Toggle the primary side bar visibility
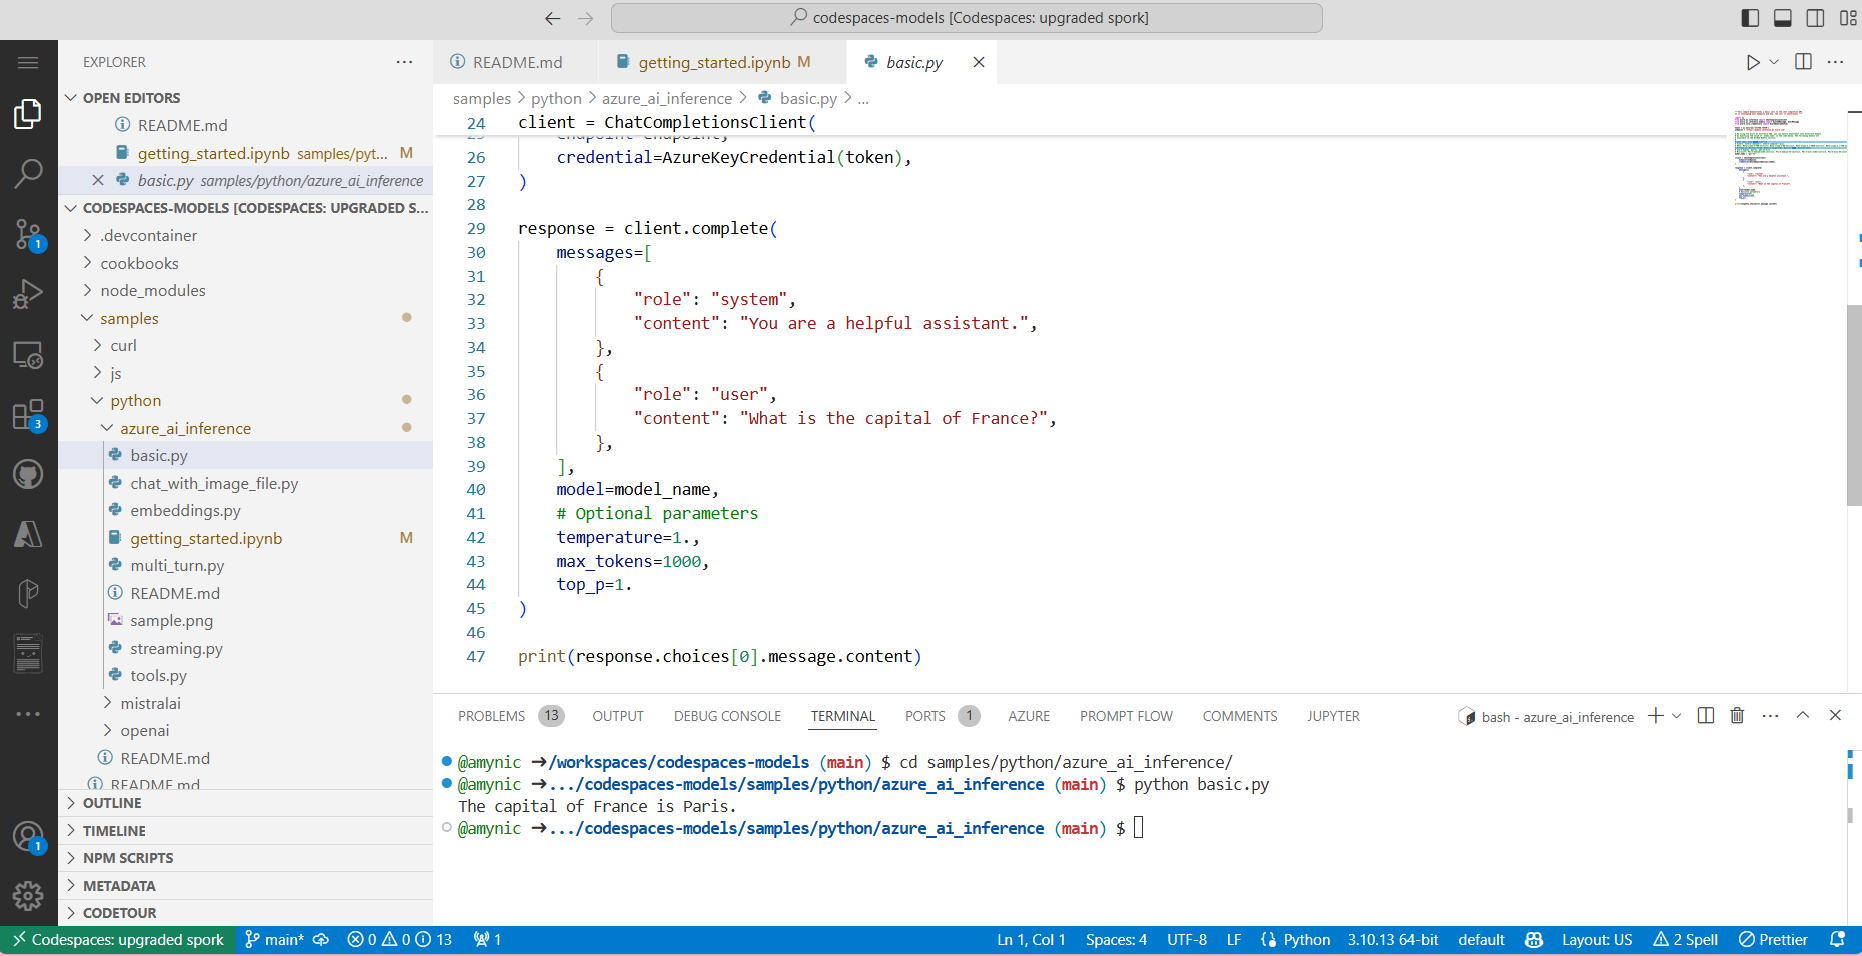 [1750, 18]
